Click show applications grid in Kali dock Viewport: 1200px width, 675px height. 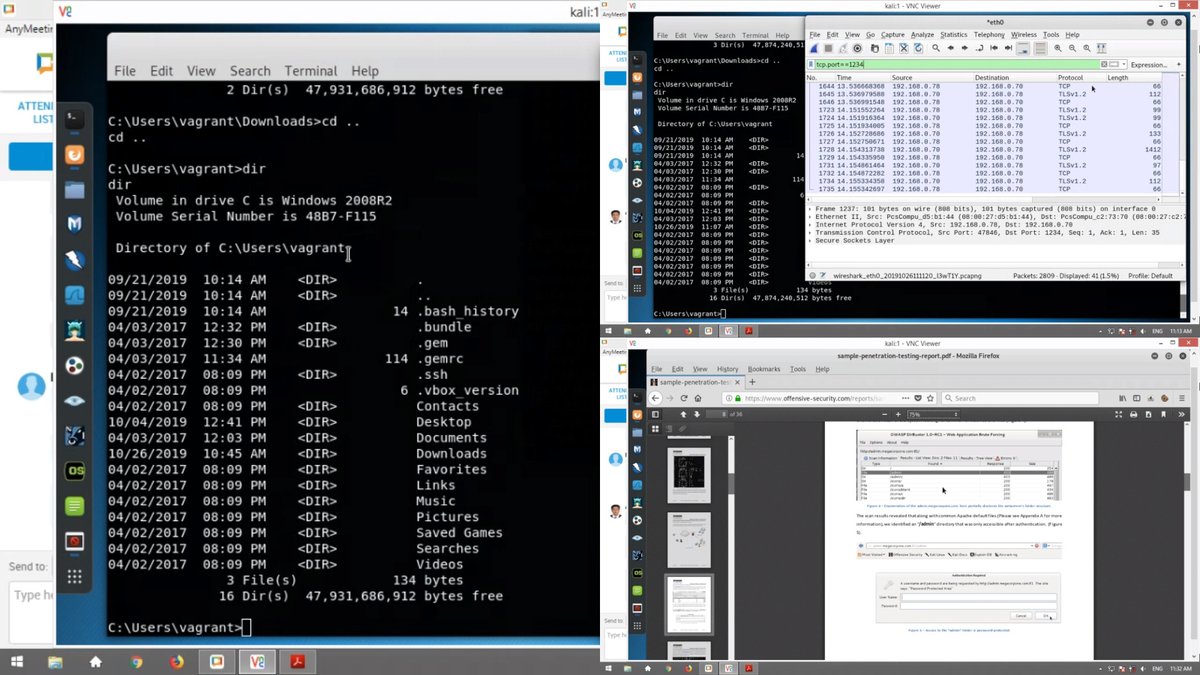[x=74, y=576]
